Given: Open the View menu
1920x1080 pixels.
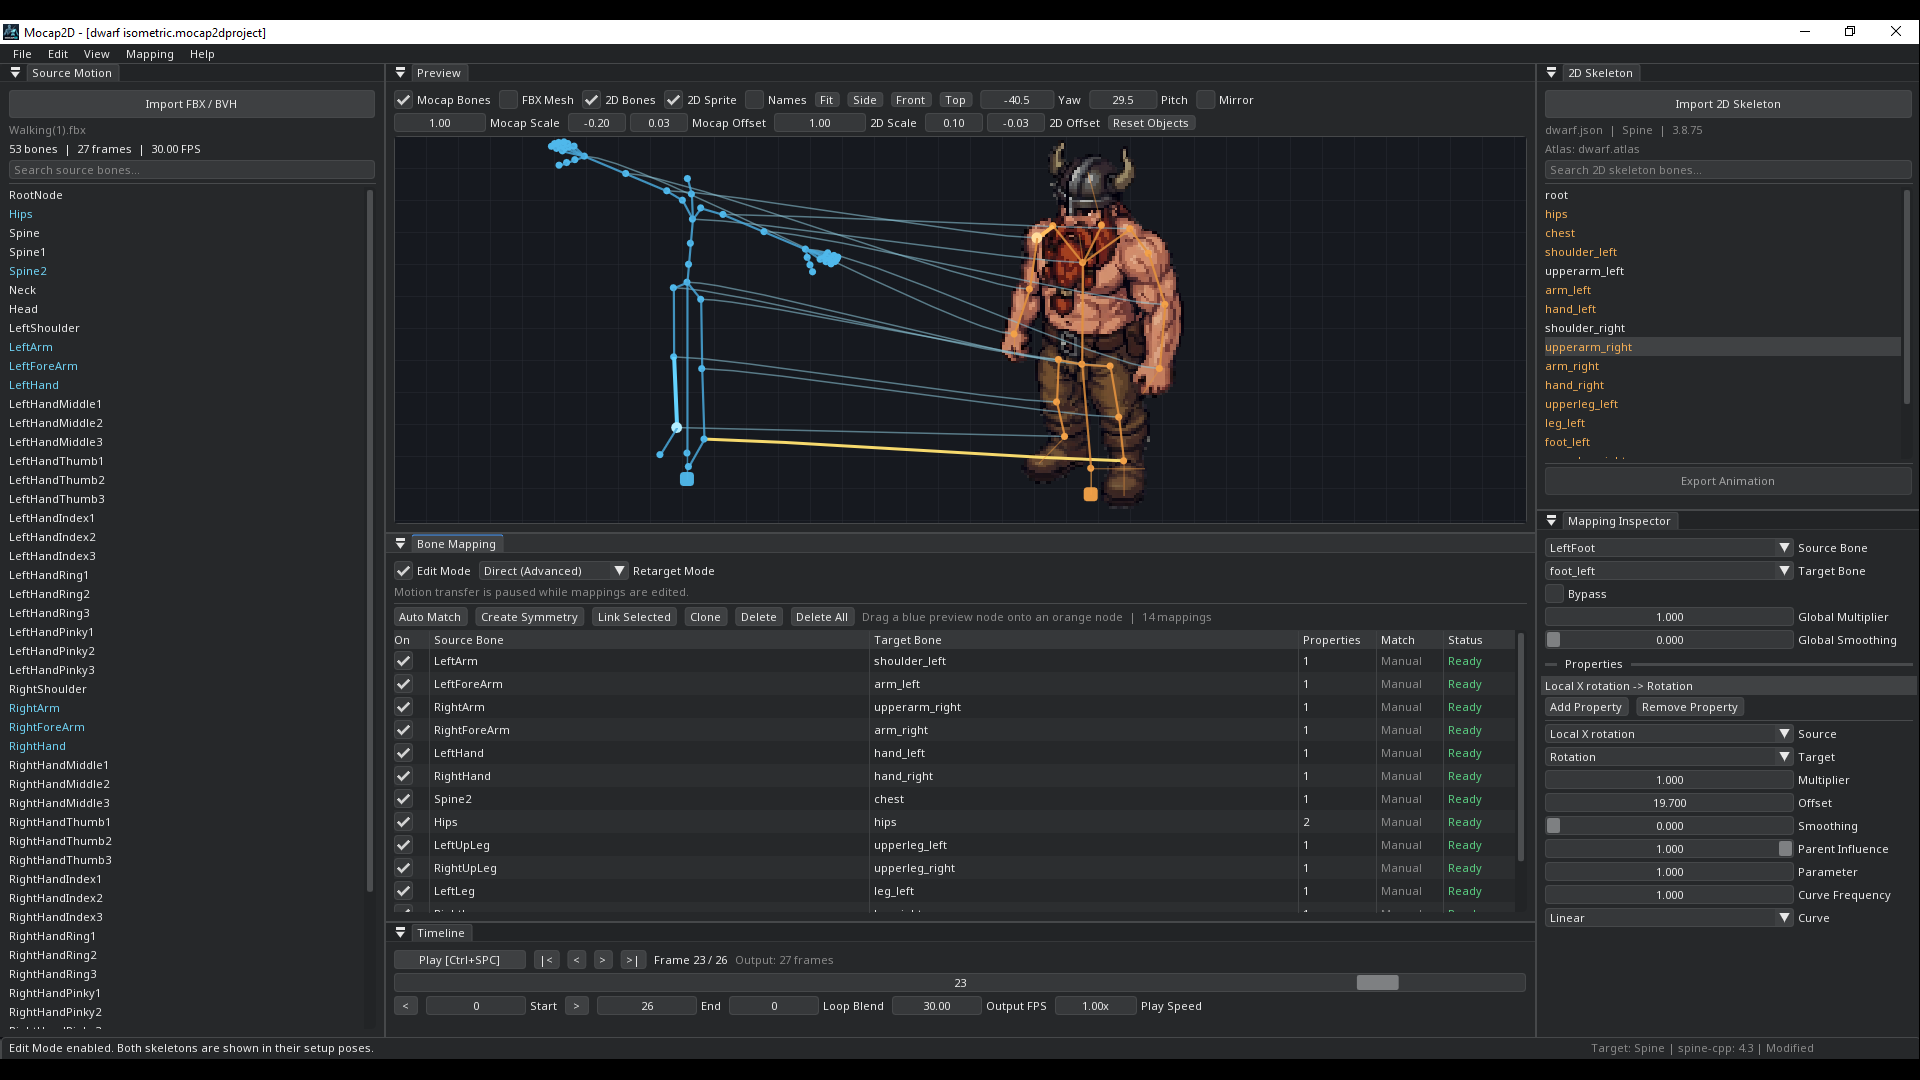Looking at the screenshot, I should click(97, 54).
